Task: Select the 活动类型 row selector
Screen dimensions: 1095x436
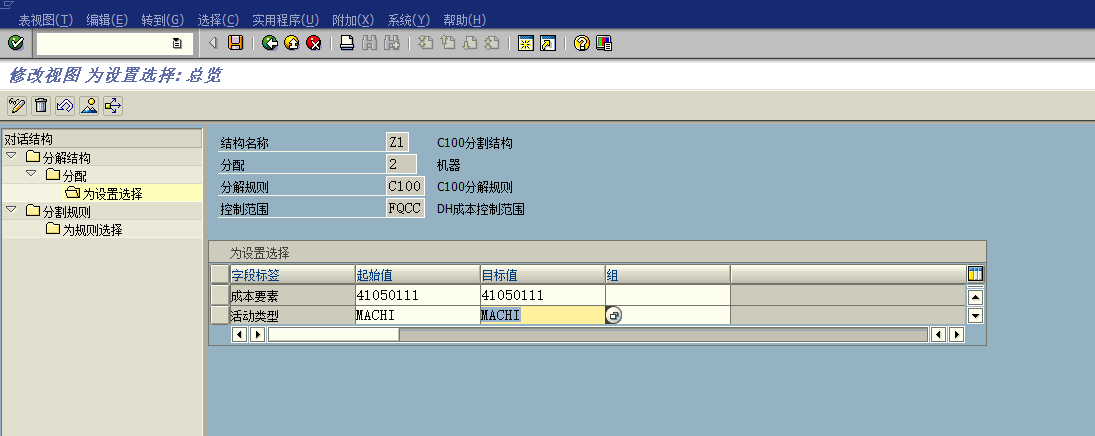Action: 220,316
